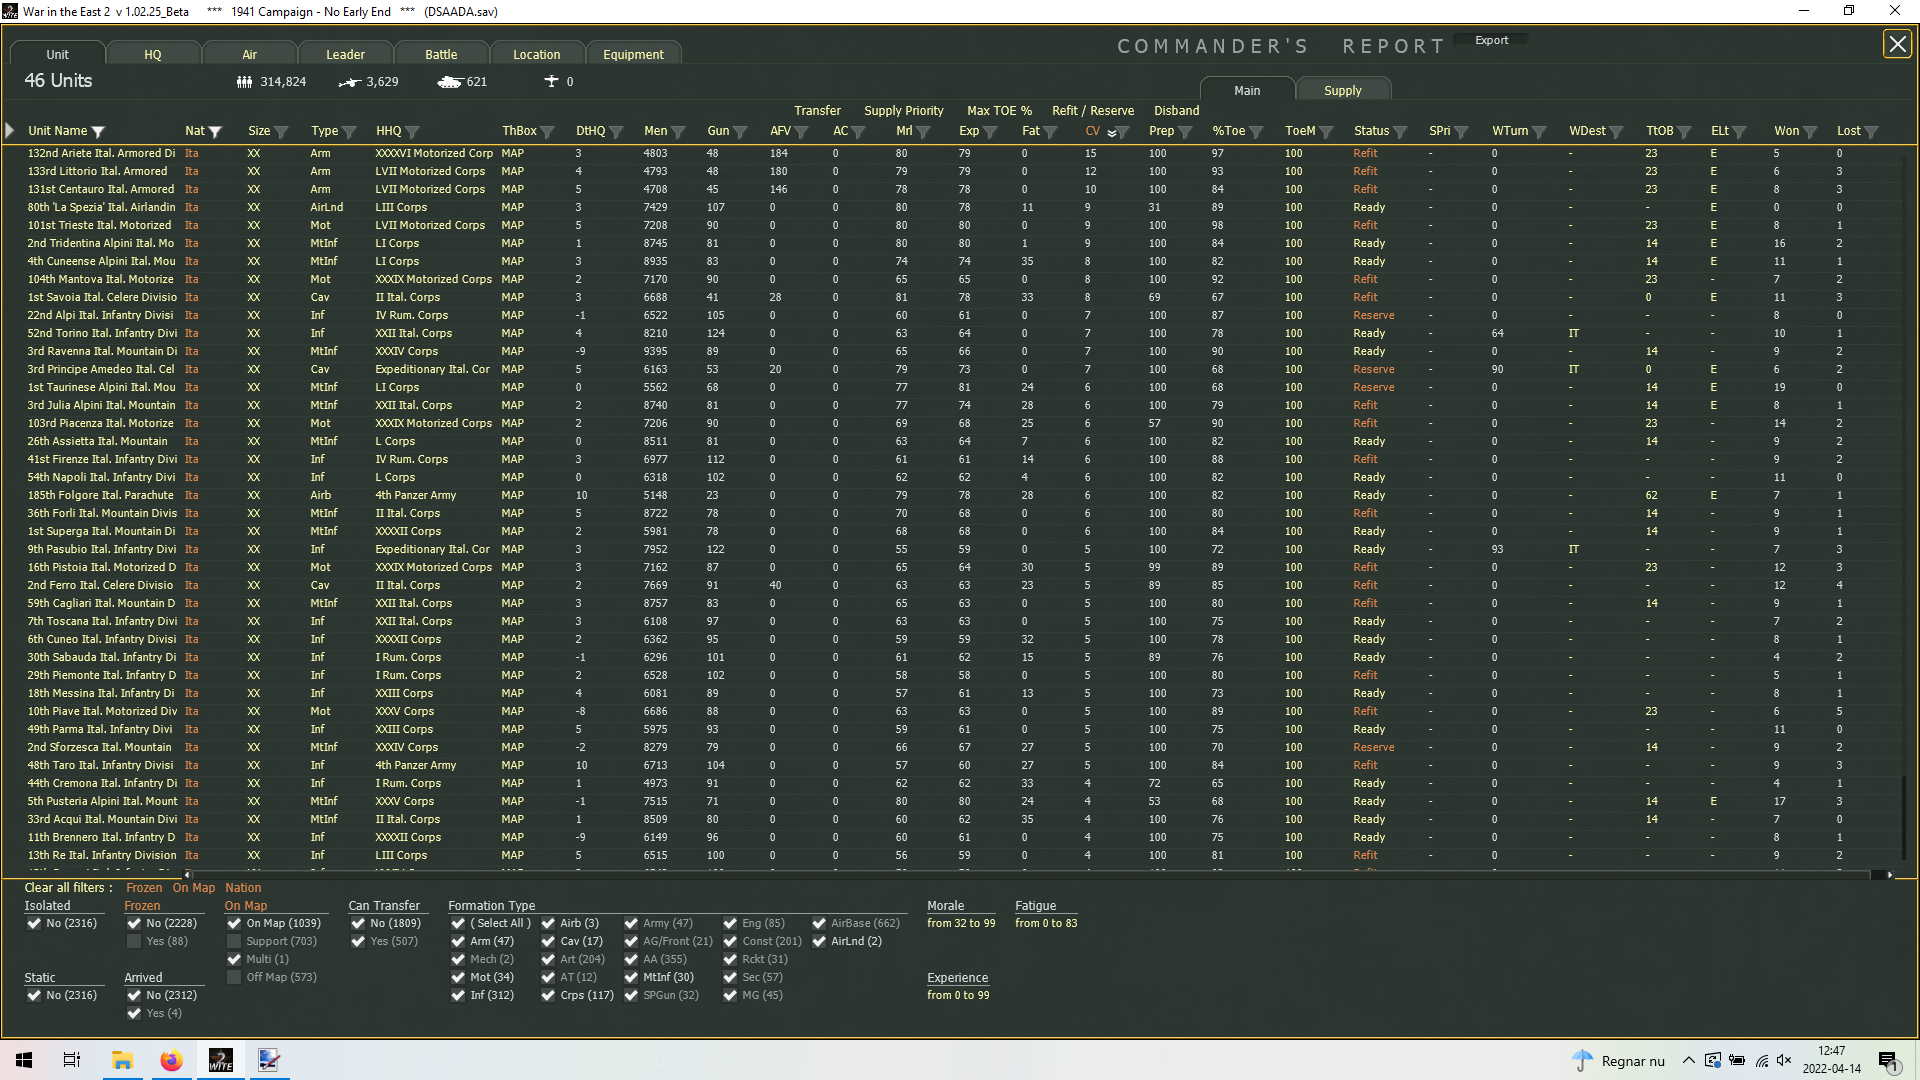
Task: Uncheck the Mot (34) formation checkbox
Action: point(458,977)
